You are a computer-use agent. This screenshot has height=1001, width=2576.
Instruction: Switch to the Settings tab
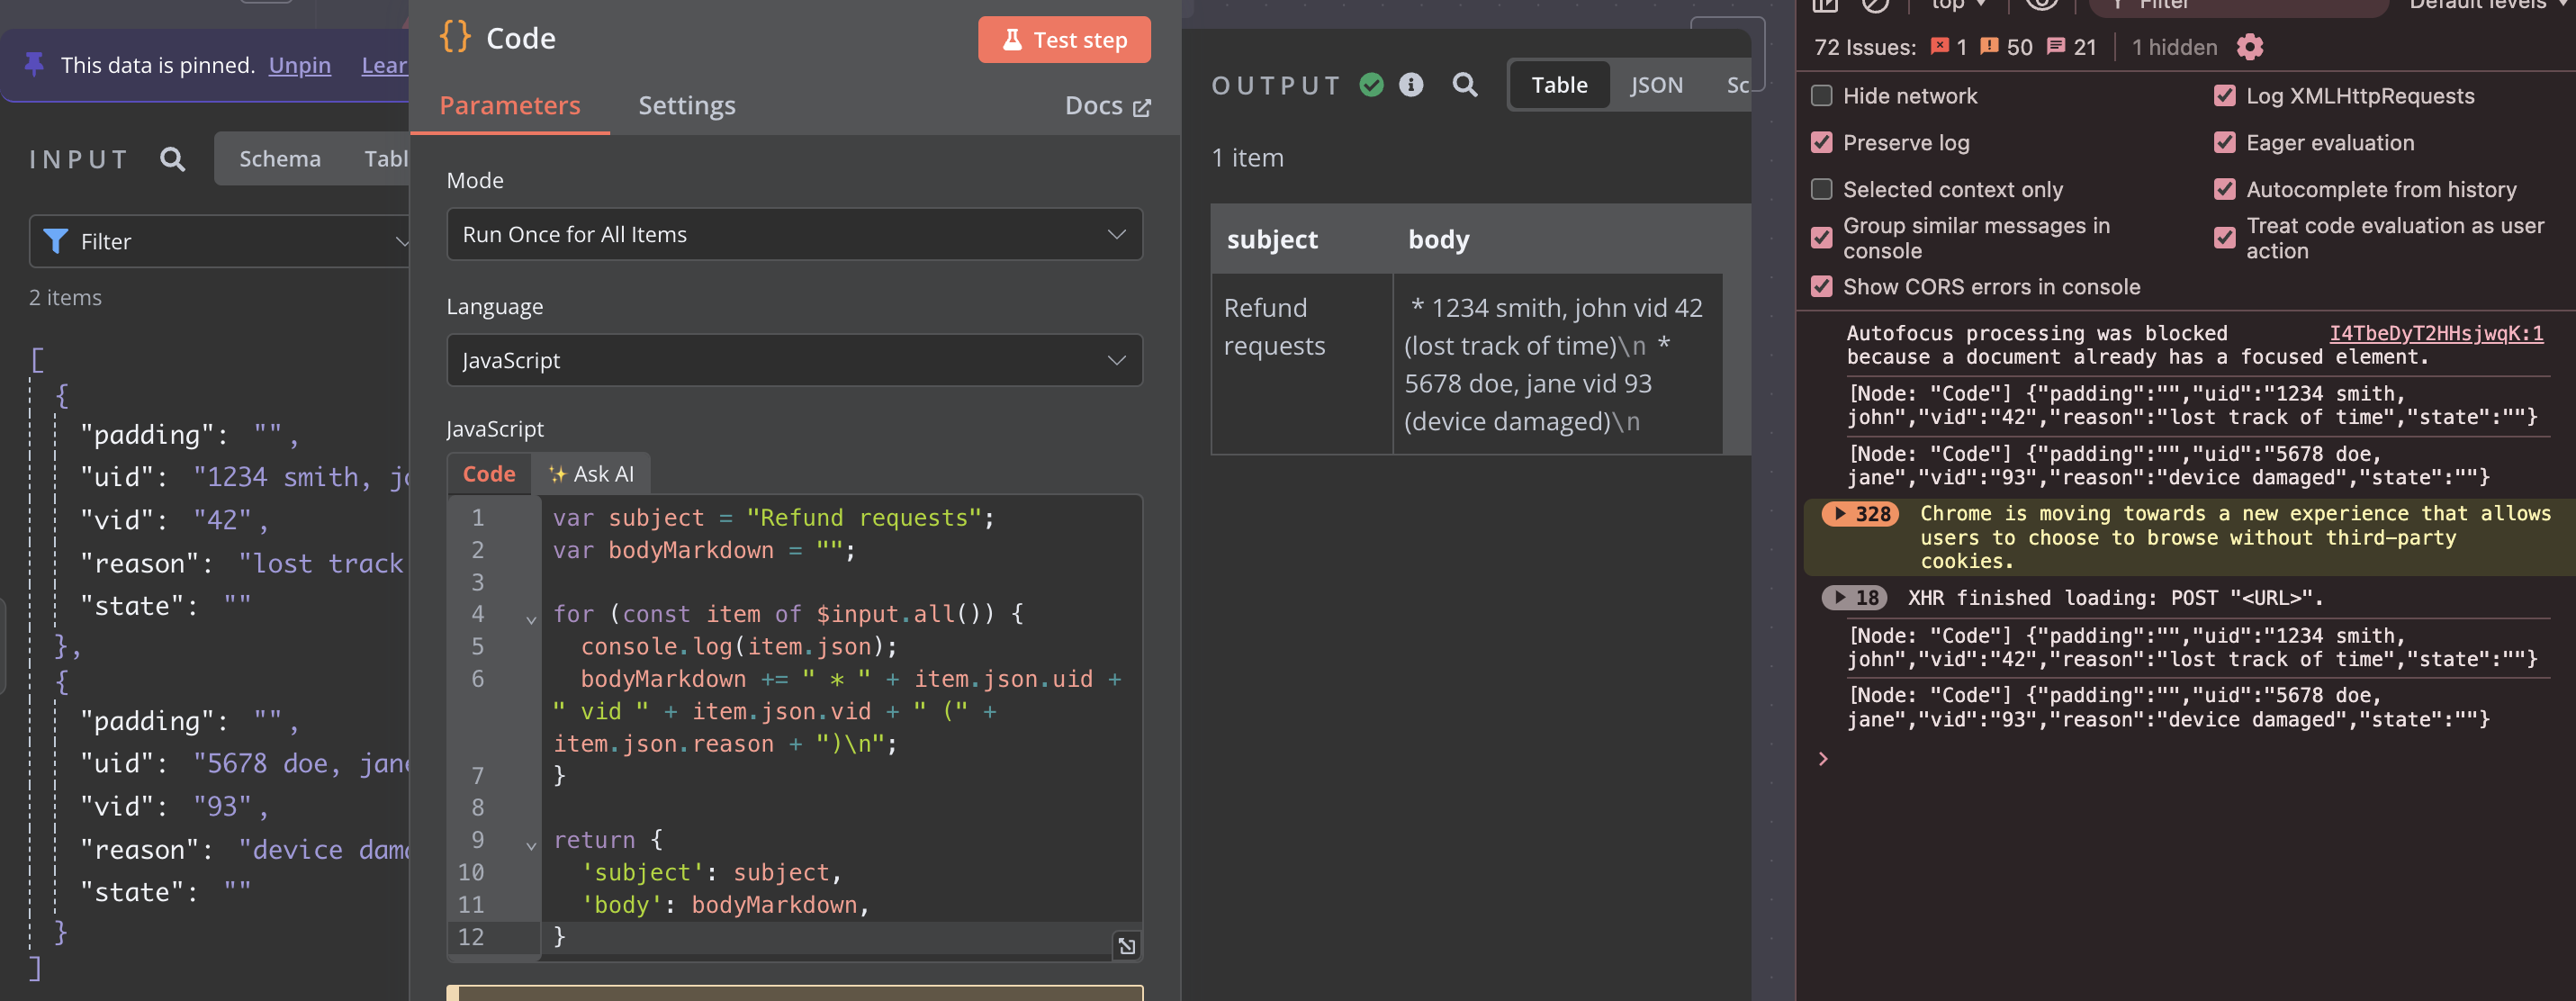click(x=687, y=106)
